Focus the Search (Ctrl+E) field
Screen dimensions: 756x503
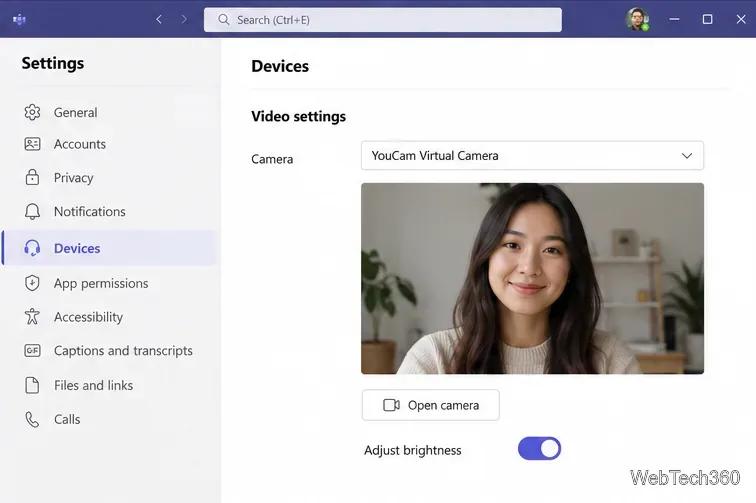(383, 20)
